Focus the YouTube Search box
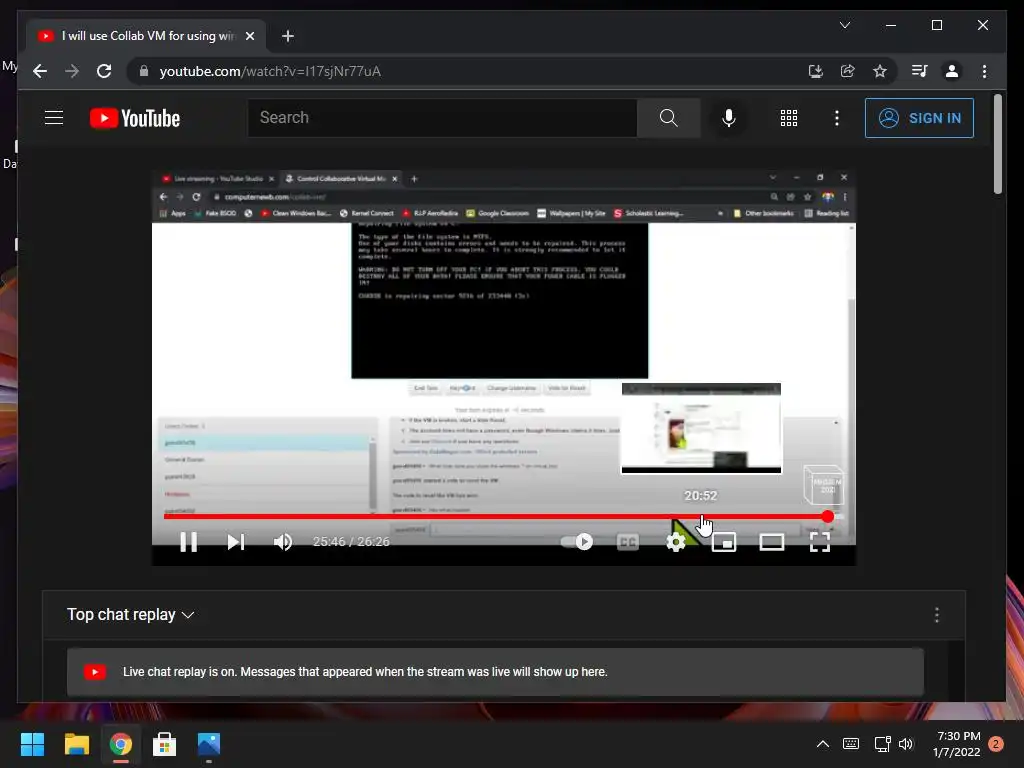 442,118
